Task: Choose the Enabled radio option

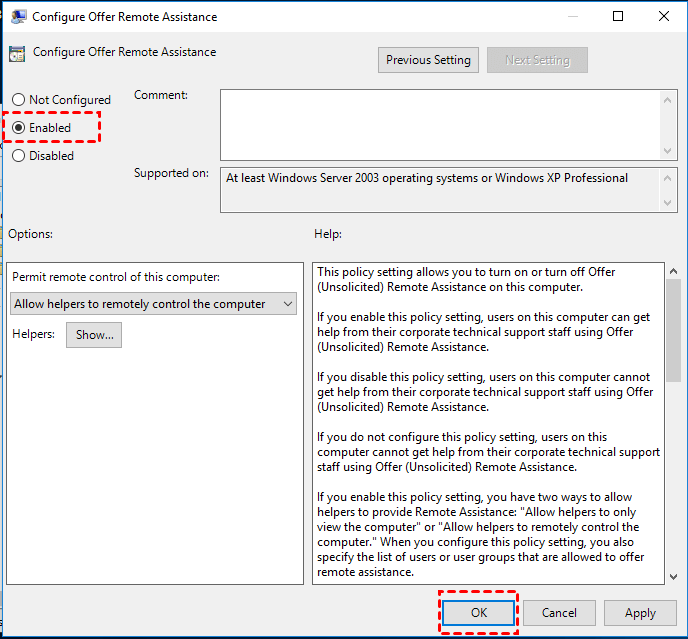Action: 18,128
